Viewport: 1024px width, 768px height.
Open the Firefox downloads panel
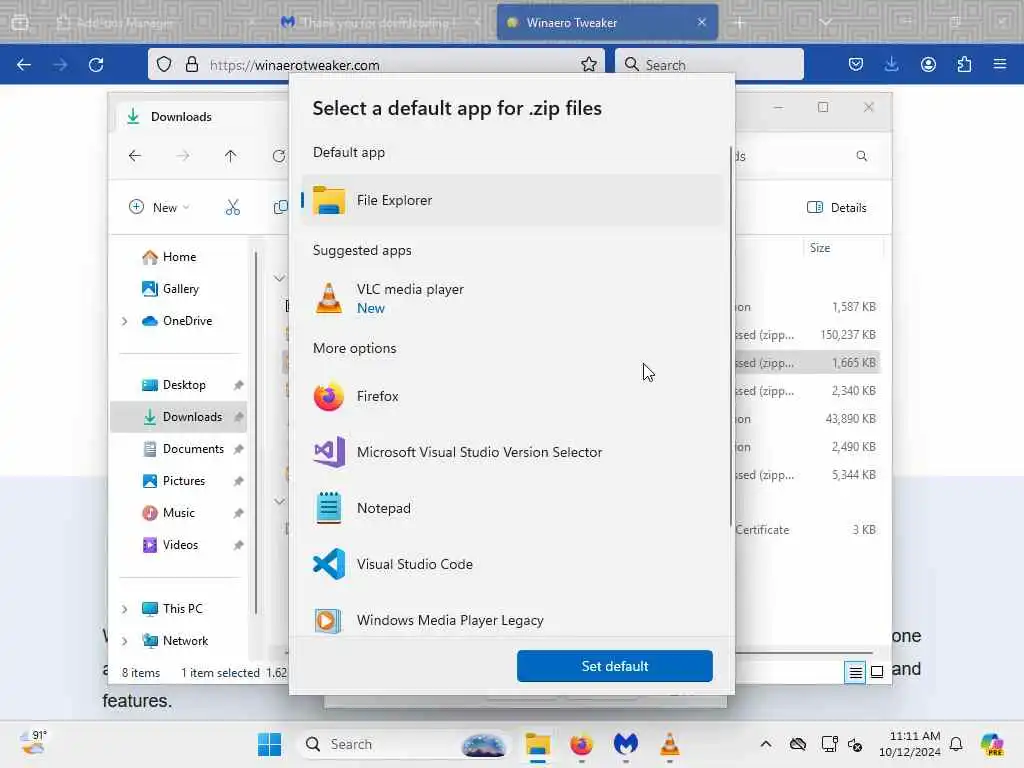click(x=891, y=65)
